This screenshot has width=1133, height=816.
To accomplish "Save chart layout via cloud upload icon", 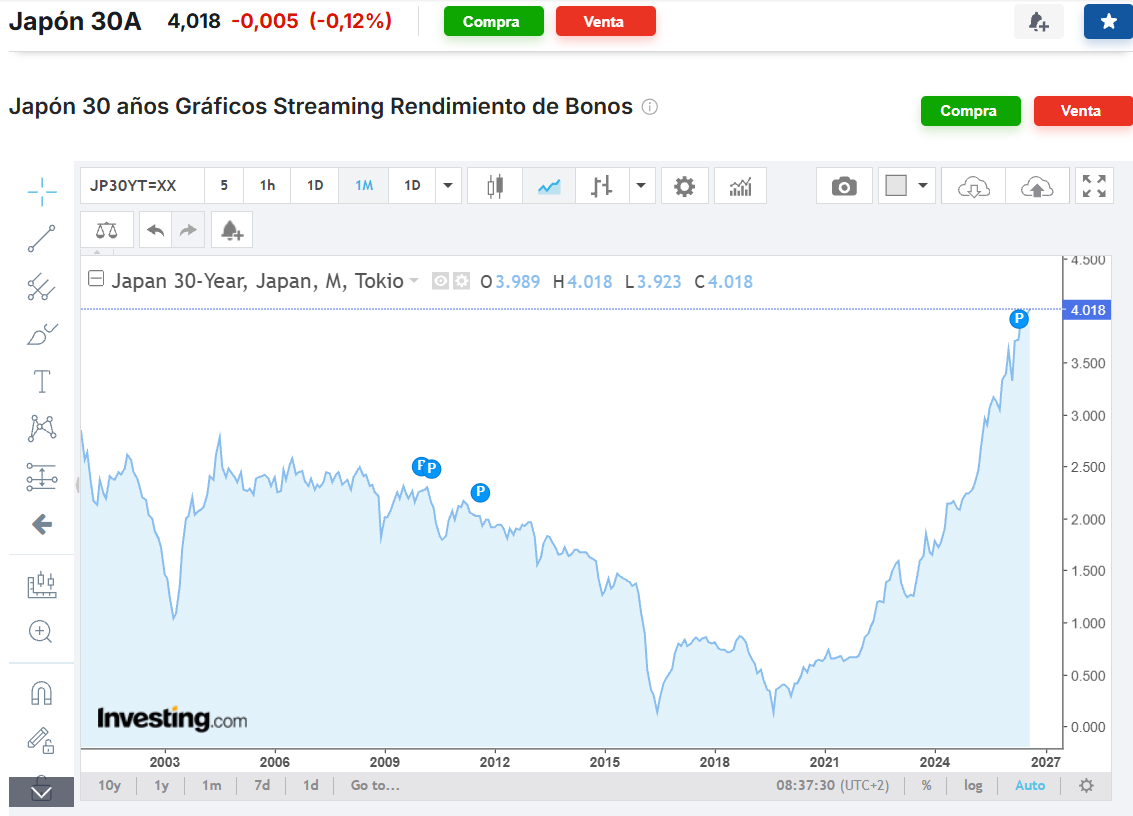I will point(1037,186).
